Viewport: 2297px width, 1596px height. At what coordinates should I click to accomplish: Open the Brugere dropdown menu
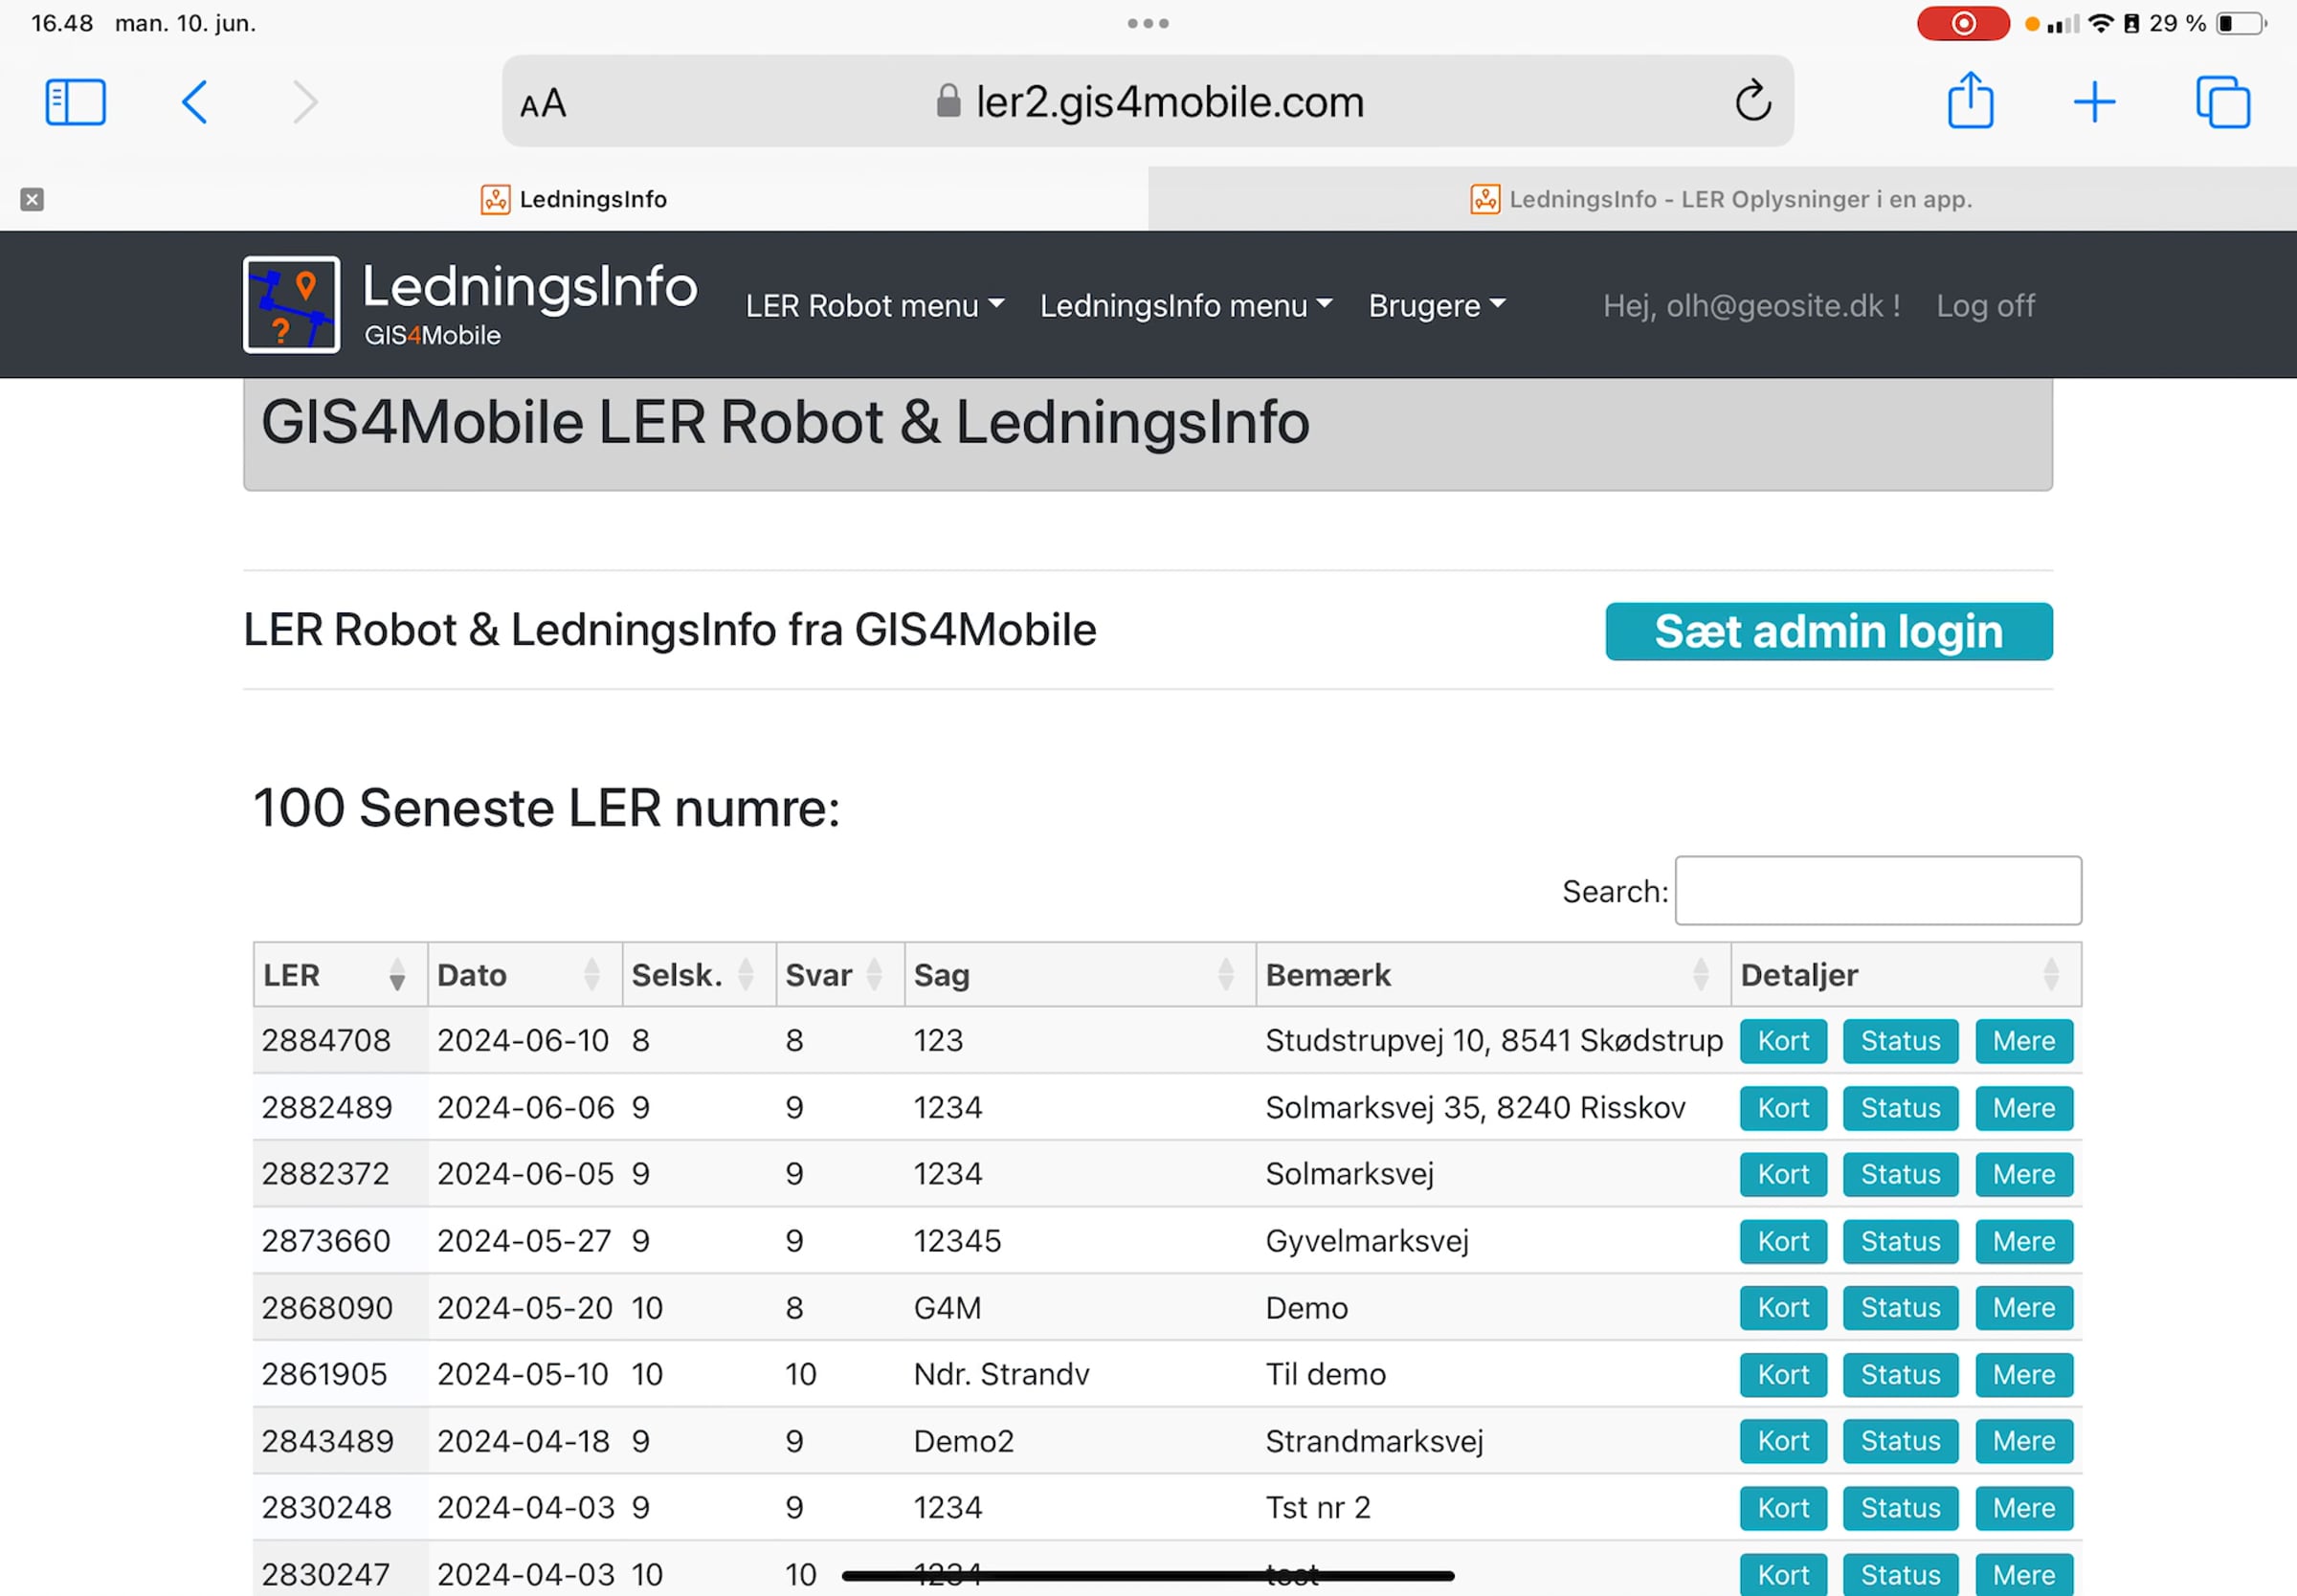1437,305
